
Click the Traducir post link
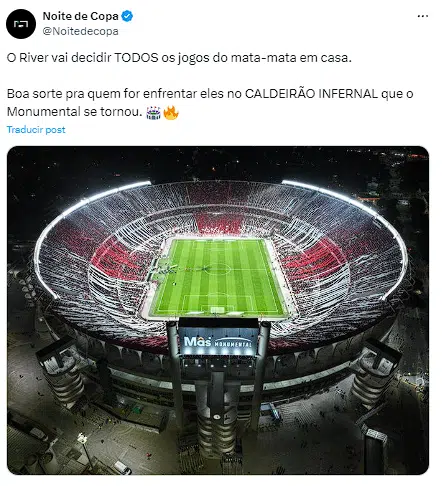pyautogui.click(x=36, y=130)
